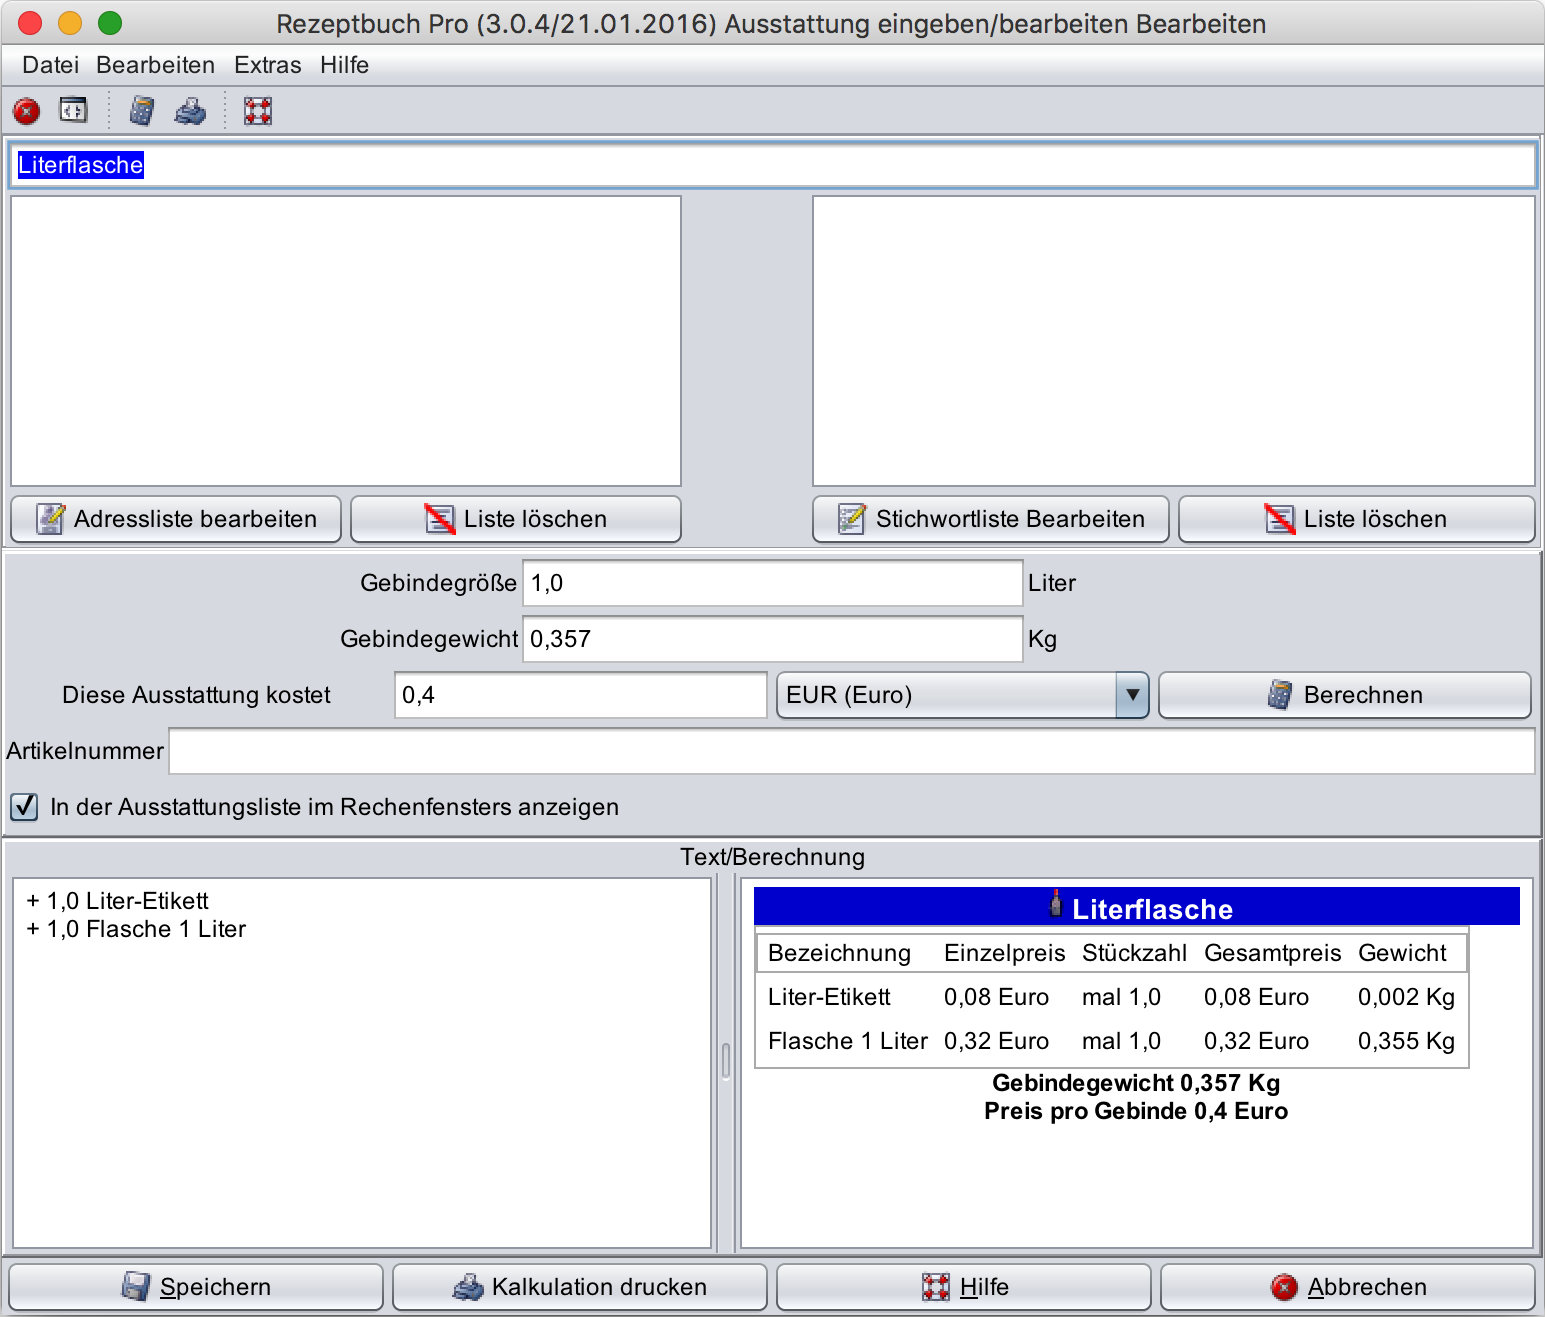This screenshot has width=1545, height=1317.
Task: Open Stichwortliste Bearbeiten
Action: 990,519
